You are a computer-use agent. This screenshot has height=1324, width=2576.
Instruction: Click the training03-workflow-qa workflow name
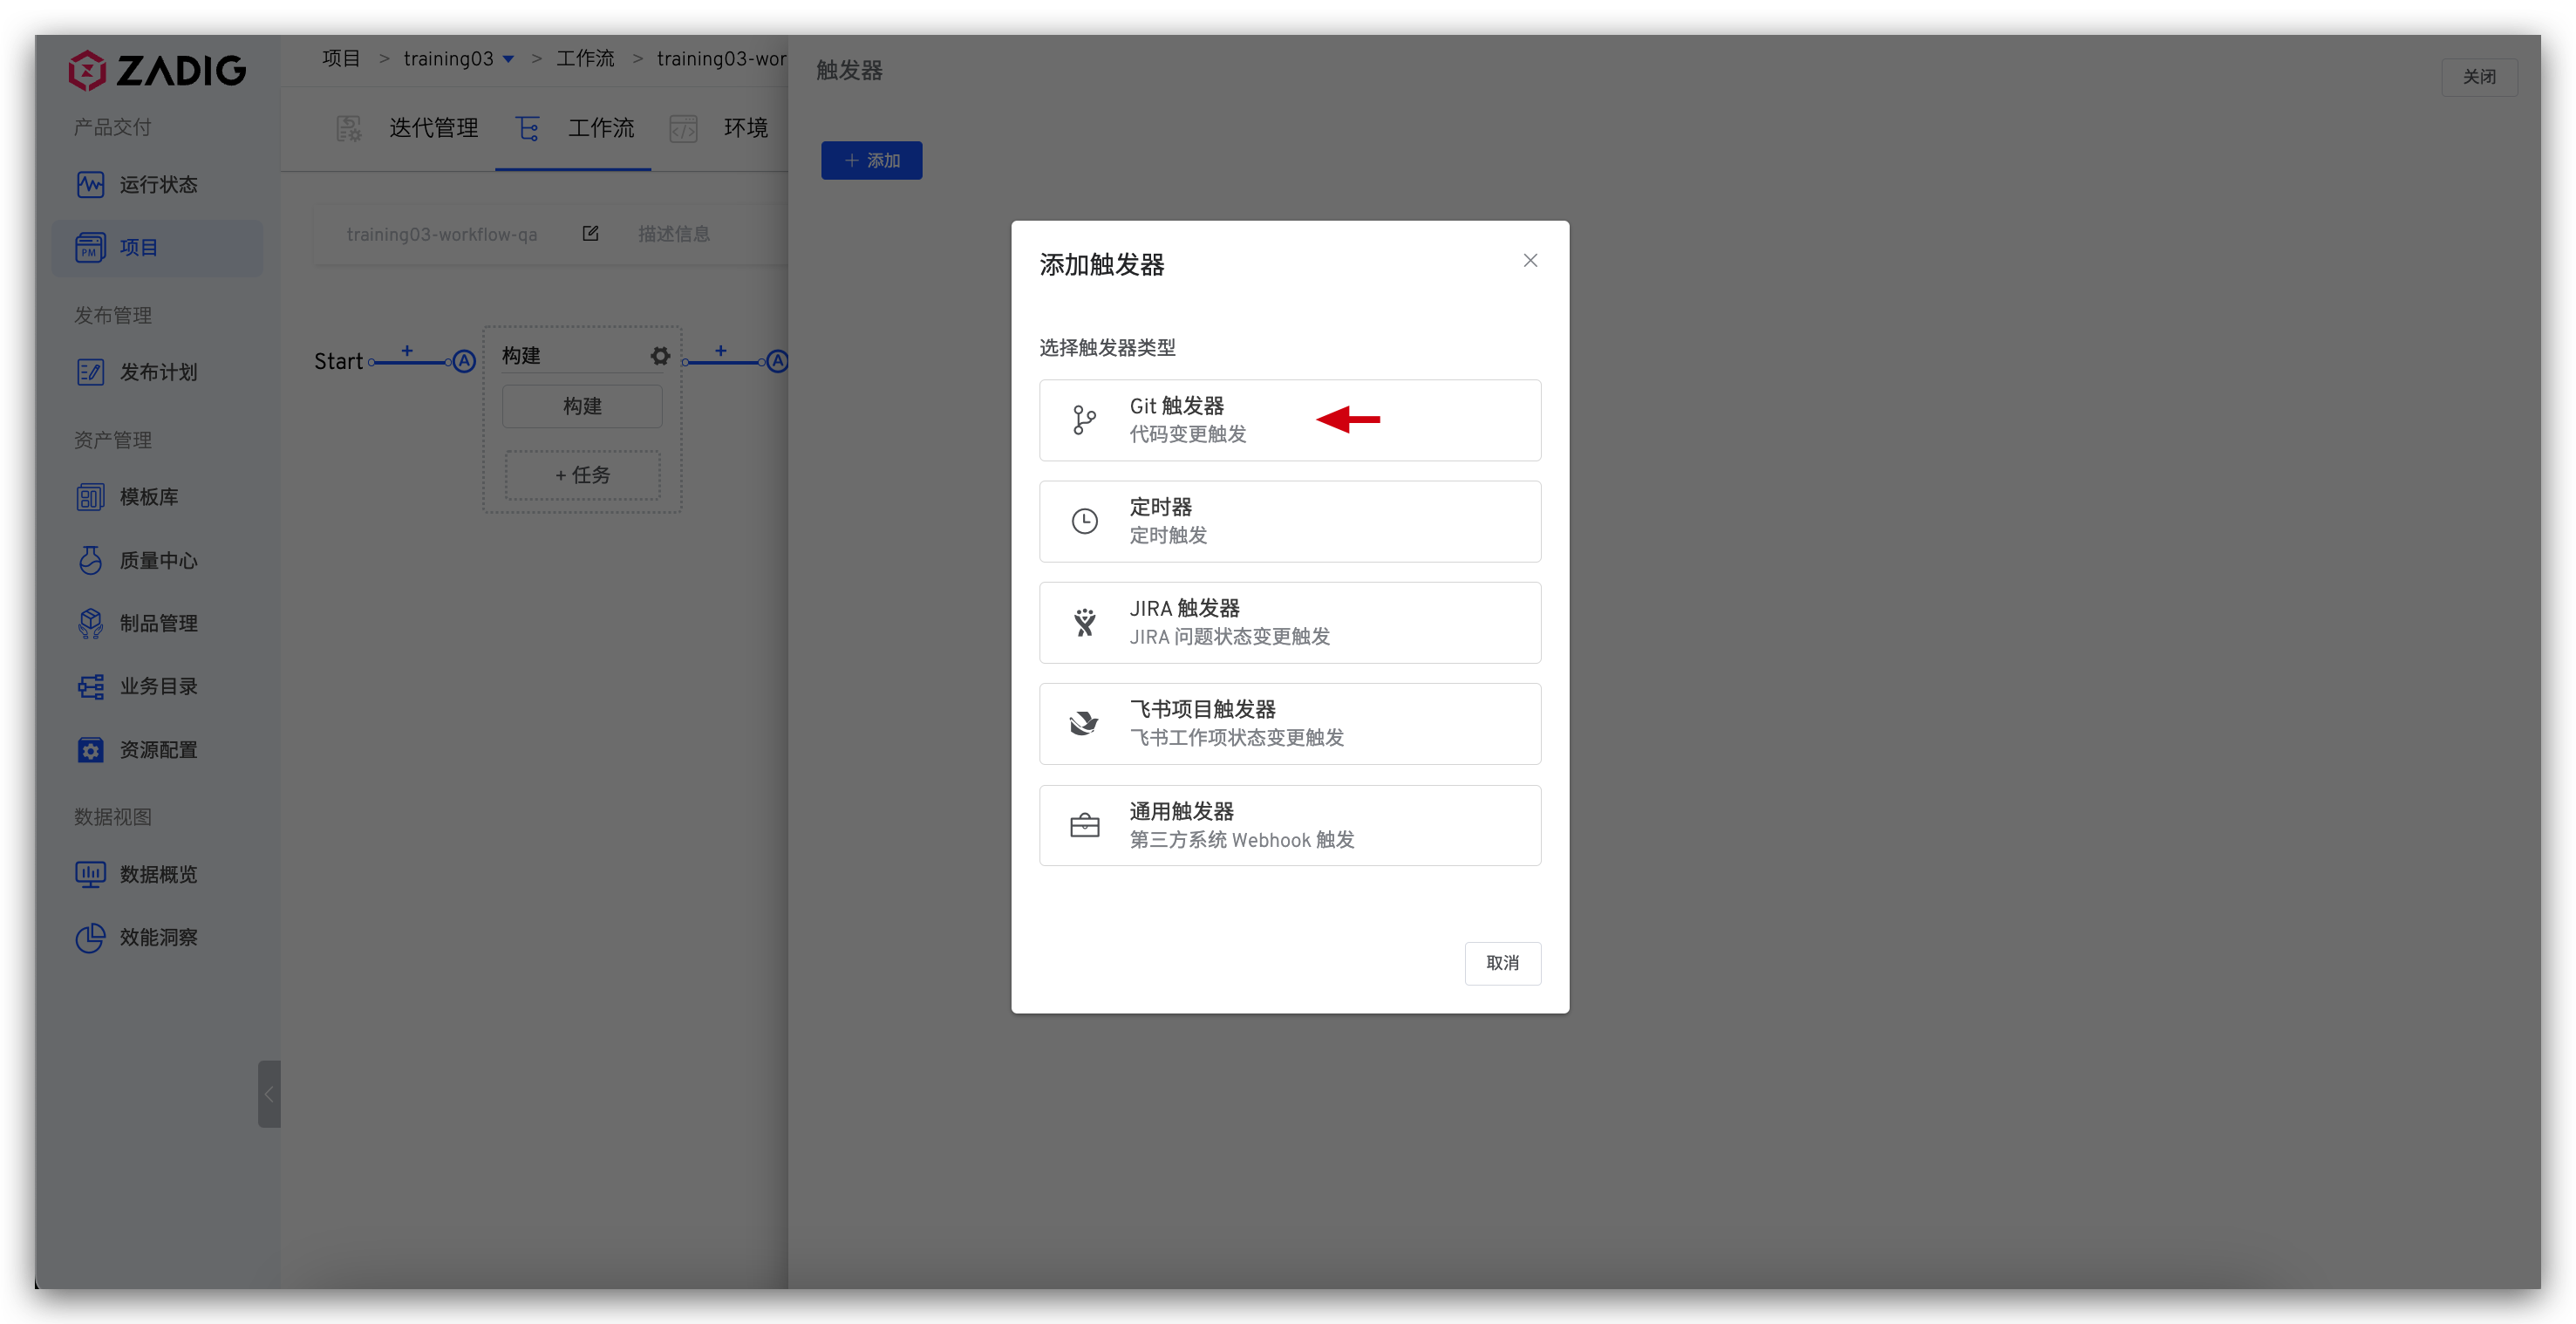click(441, 234)
